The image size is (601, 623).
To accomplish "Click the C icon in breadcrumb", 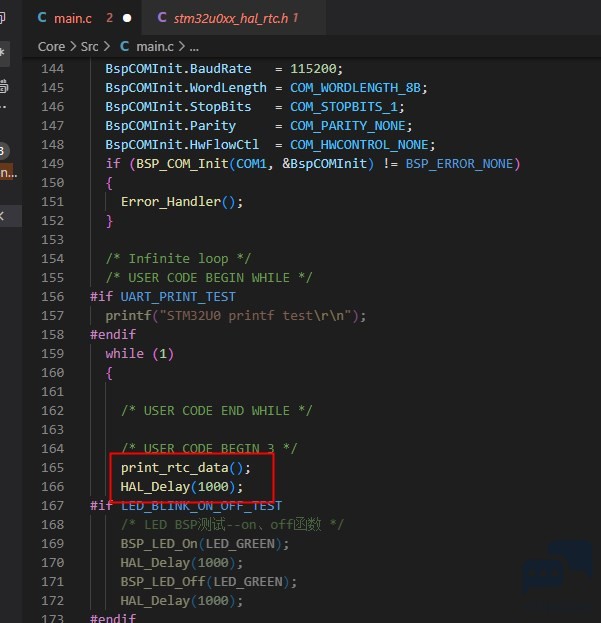I will point(125,47).
